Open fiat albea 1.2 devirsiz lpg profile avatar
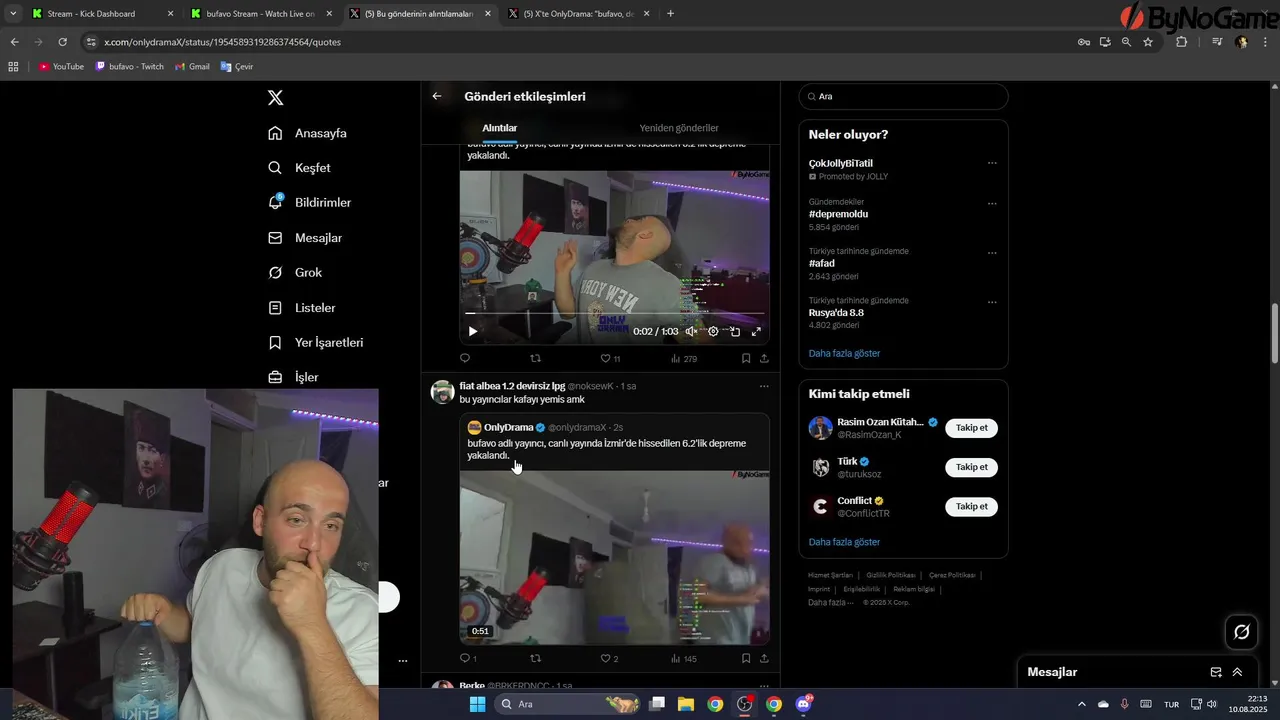1280x720 pixels. [x=442, y=392]
